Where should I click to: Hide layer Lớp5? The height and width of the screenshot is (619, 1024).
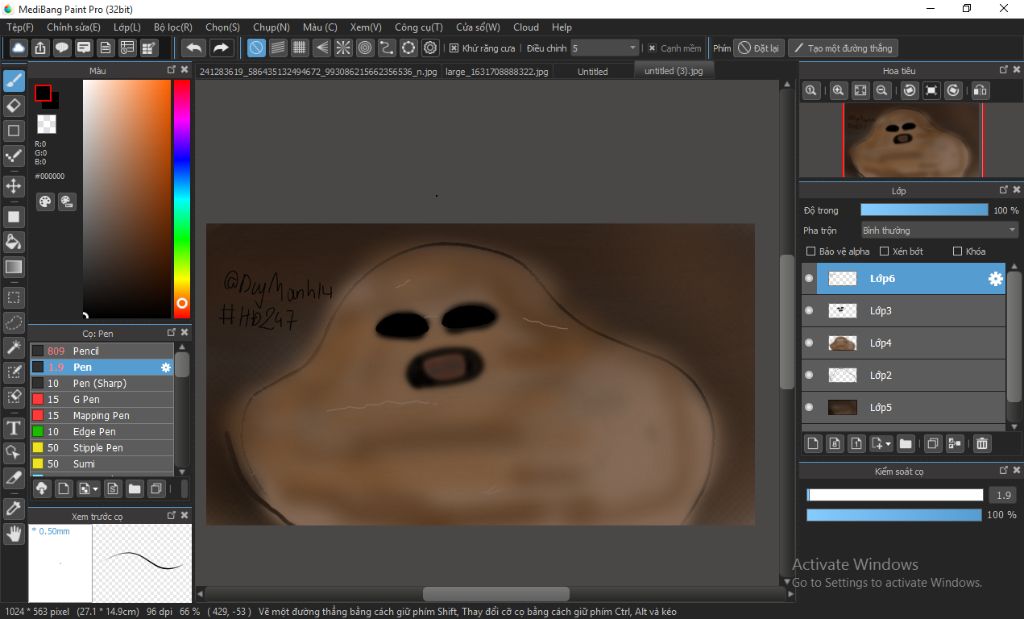809,407
